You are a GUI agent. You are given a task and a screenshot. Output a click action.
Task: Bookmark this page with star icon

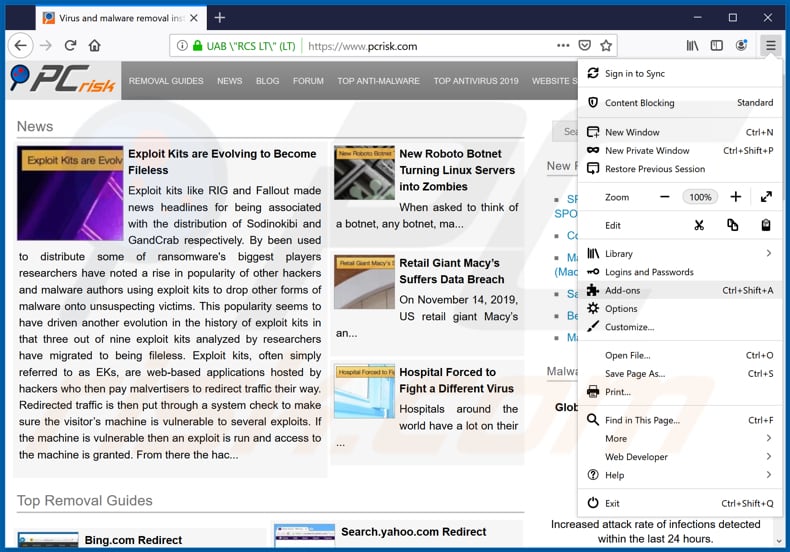[x=606, y=46]
